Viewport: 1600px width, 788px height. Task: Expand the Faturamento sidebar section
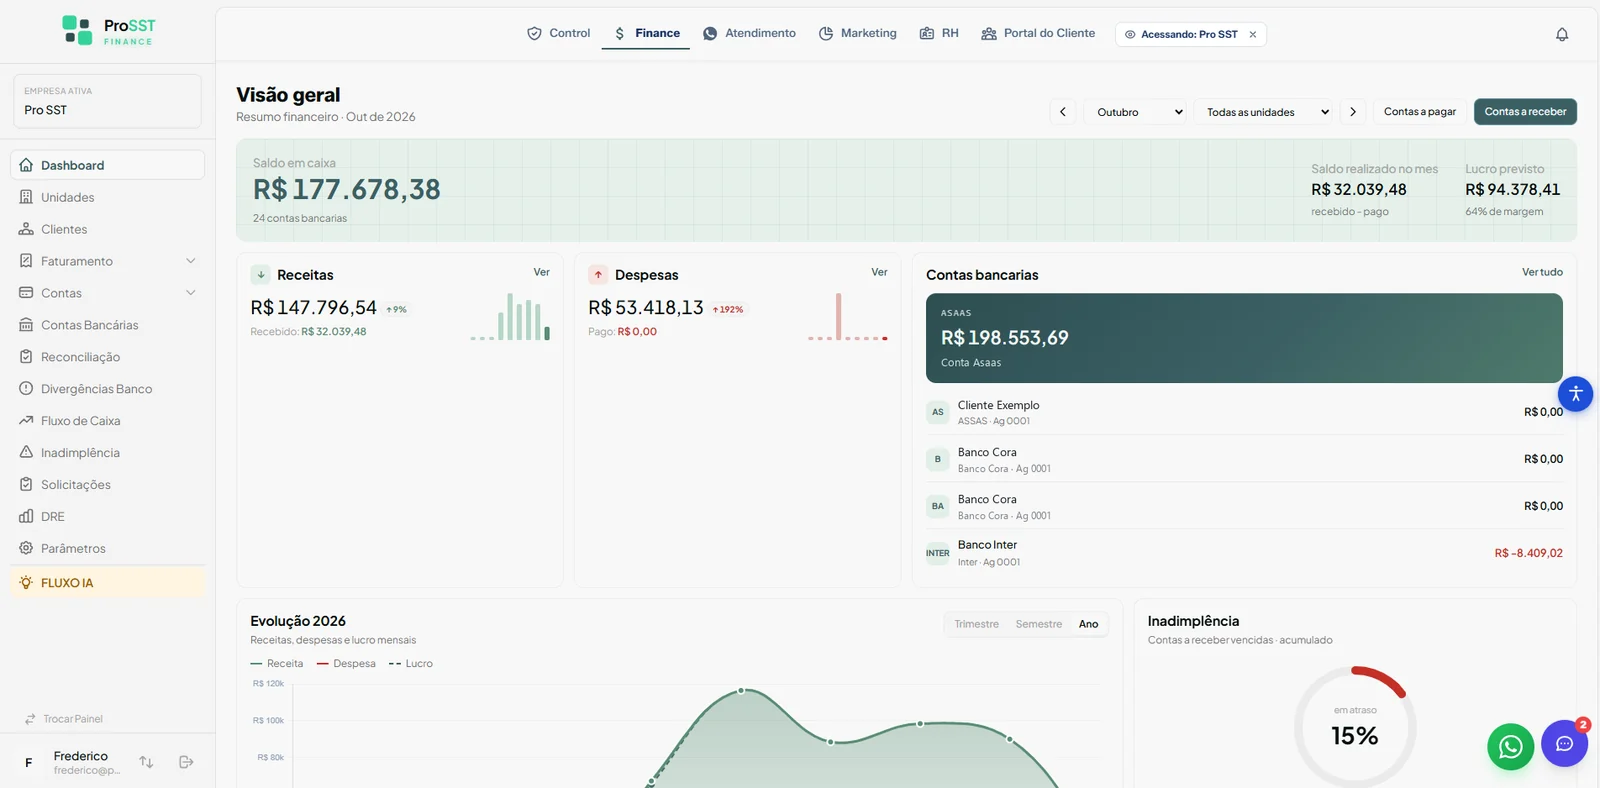click(x=108, y=261)
